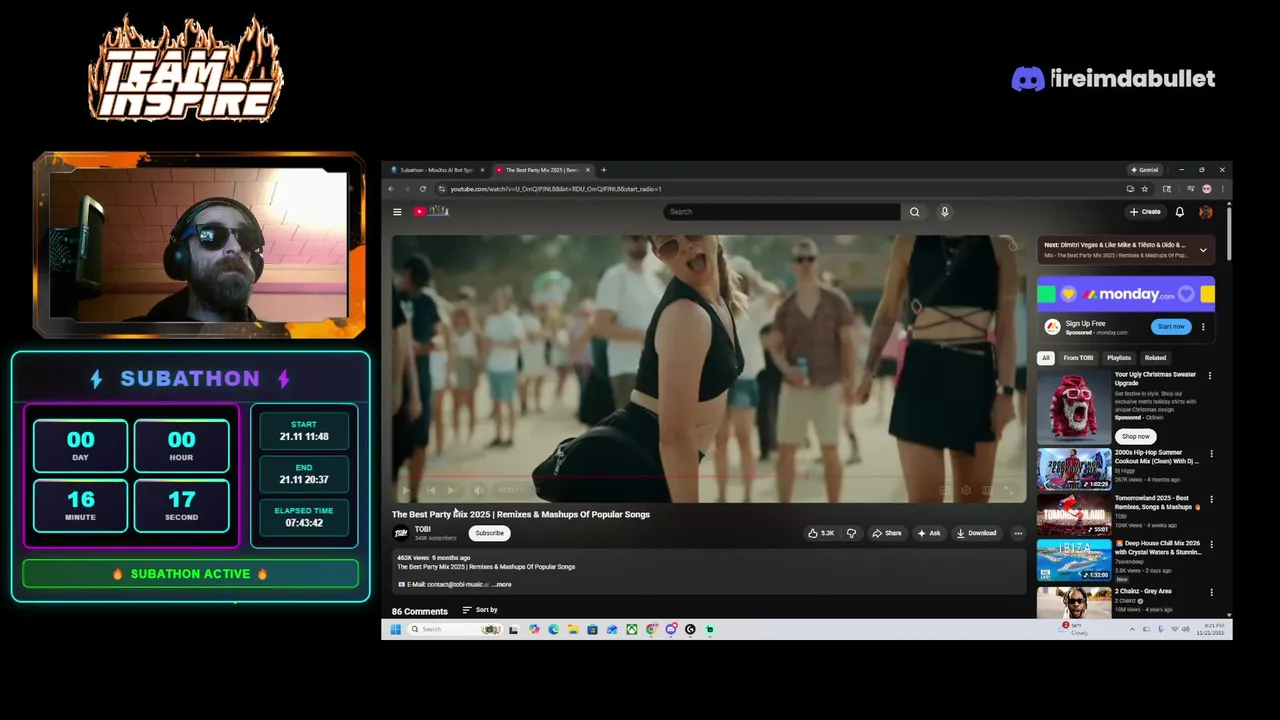
Task: Dislike the video with thumbs down
Action: [851, 533]
